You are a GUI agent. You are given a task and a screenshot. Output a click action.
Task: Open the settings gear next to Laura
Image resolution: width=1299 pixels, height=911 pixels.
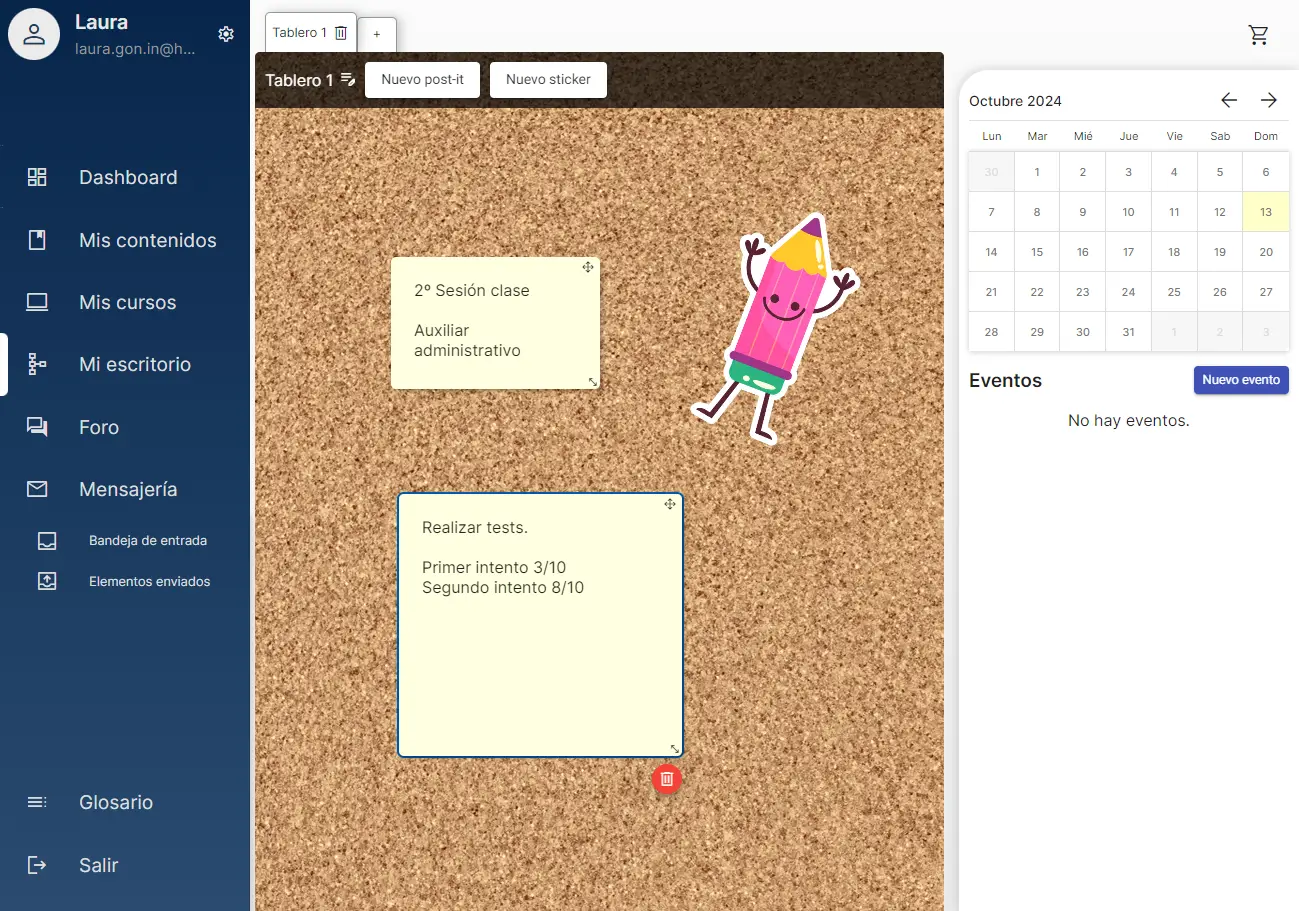point(226,34)
